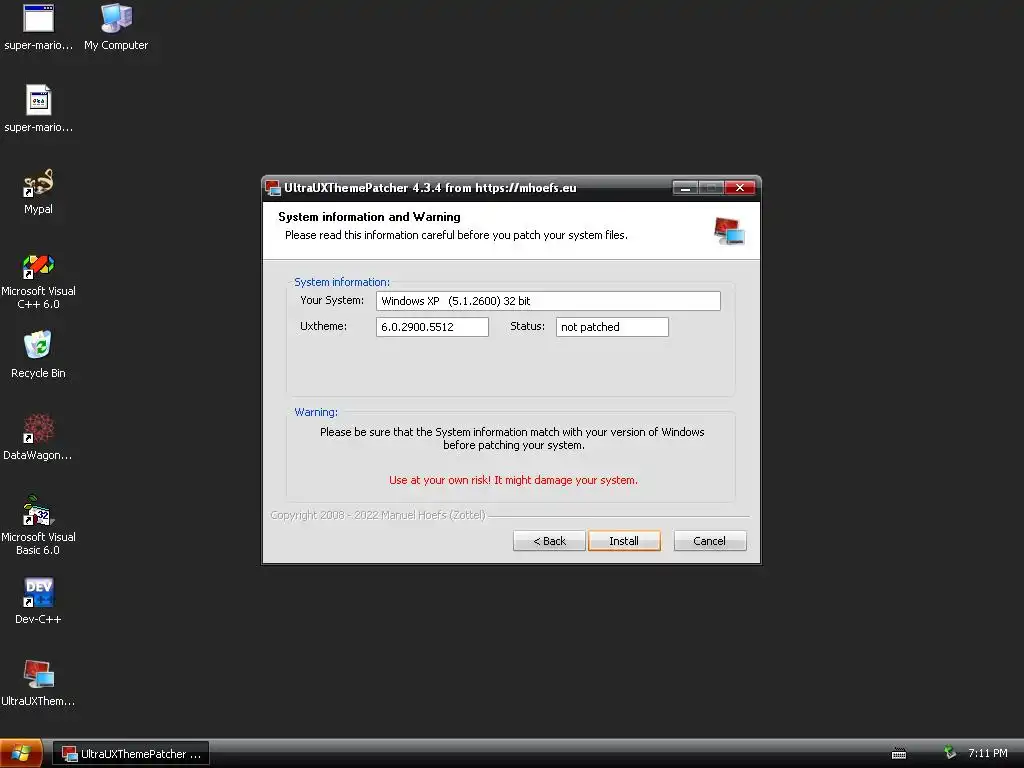The height and width of the screenshot is (768, 1024).
Task: Click the copyright Manuel Hoefs text
Action: [378, 515]
